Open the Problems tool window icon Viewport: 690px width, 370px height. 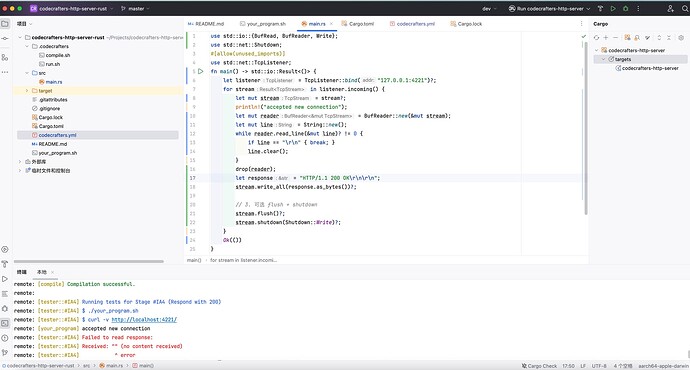coord(5,338)
